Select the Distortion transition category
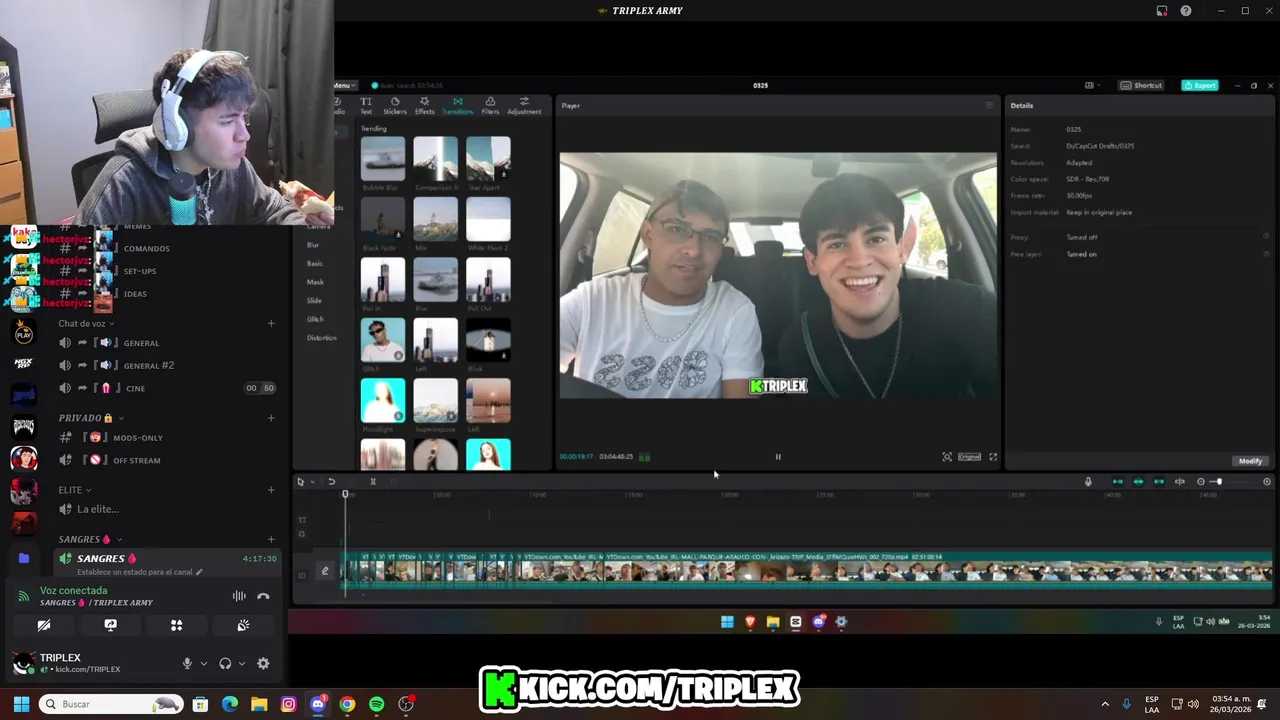1280x720 pixels. point(321,337)
